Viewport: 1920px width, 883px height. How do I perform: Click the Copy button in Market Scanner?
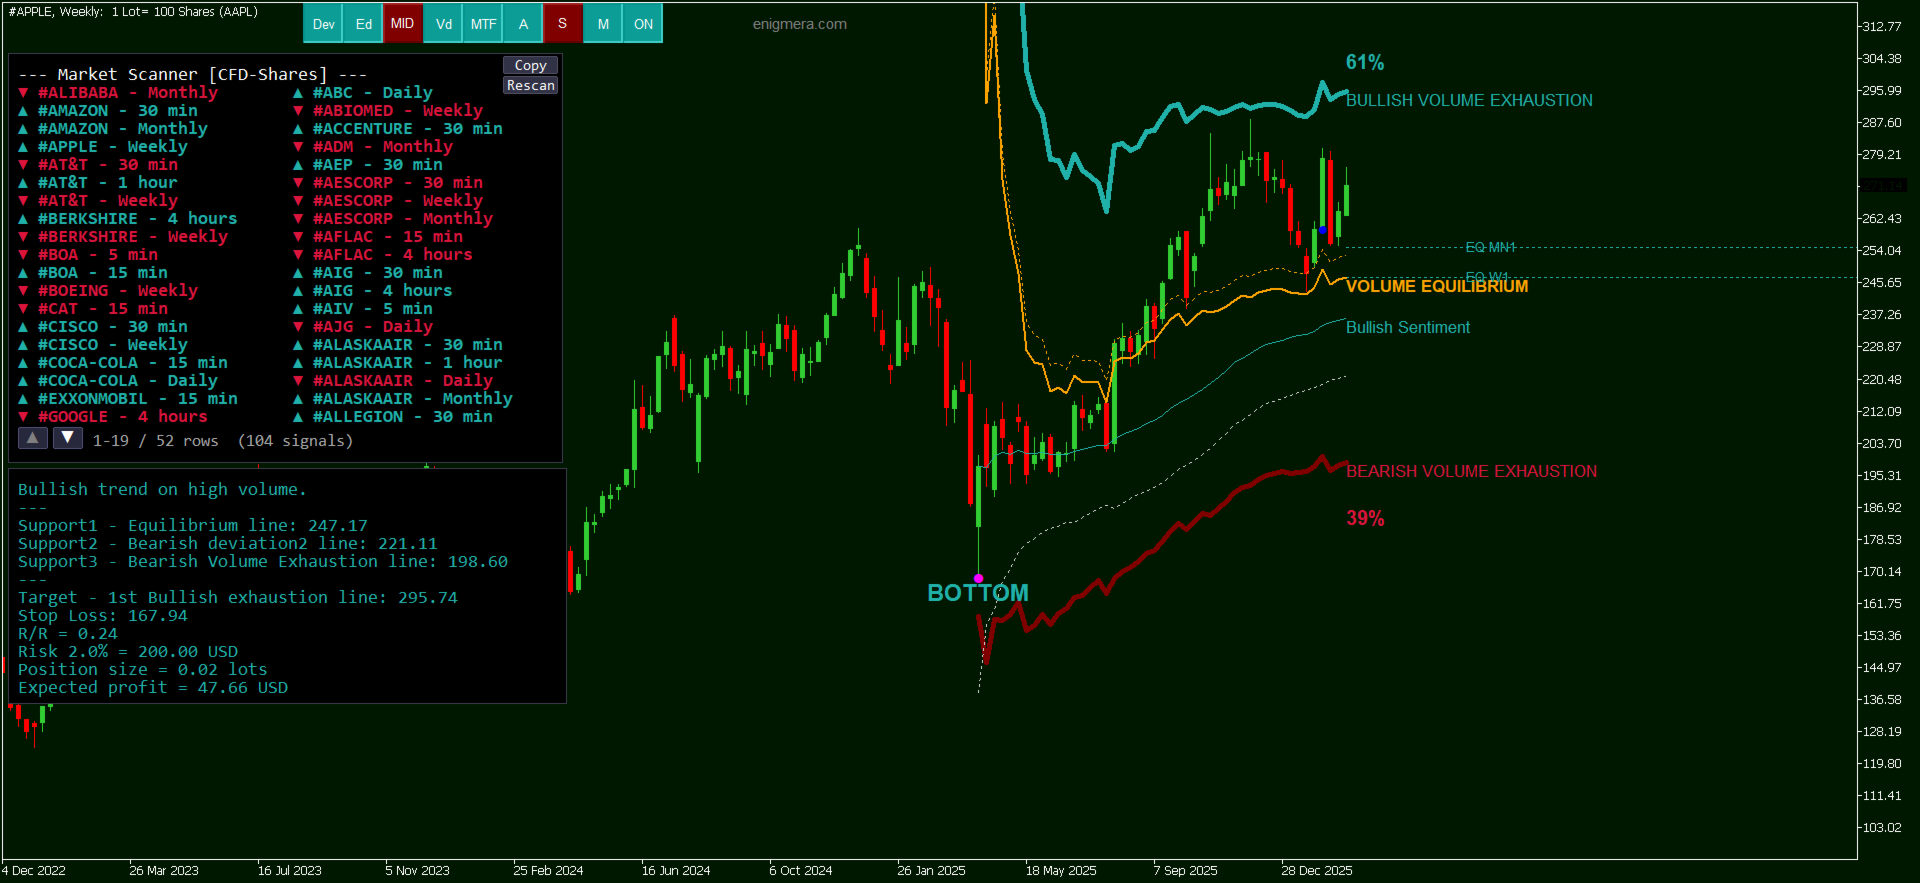pos(530,65)
